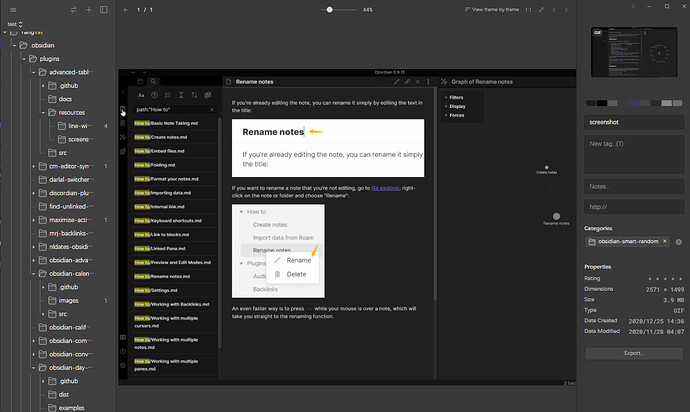Click the purple color swatch
This screenshot has height=412, width=690.
pyautogui.click(x=634, y=103)
